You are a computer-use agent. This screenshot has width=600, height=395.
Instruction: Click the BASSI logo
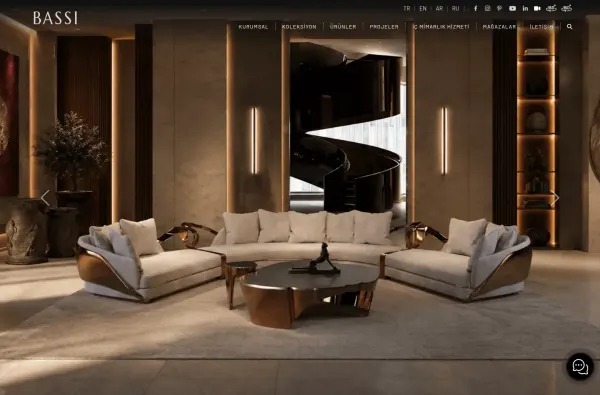[55, 18]
